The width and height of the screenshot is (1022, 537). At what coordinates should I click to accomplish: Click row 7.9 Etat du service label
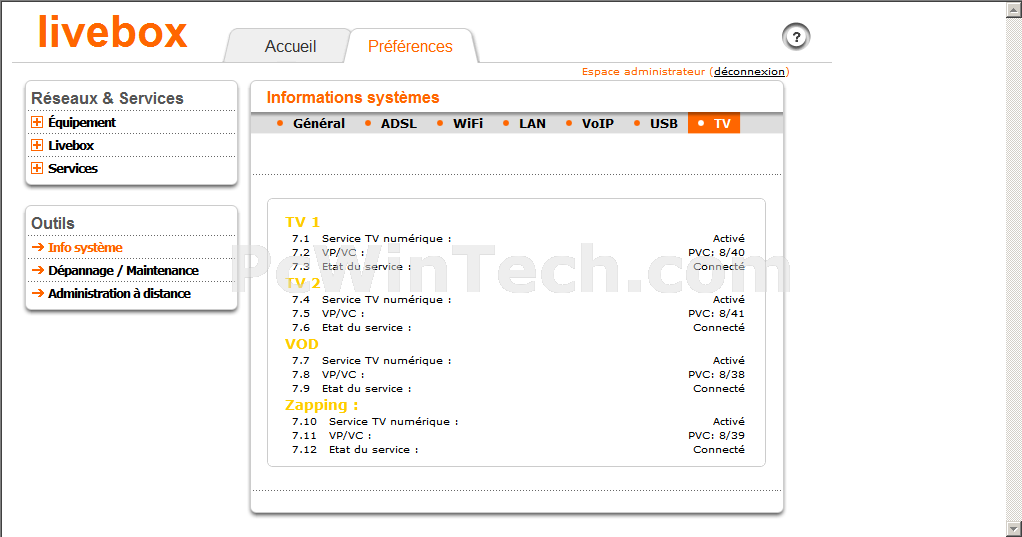pos(366,388)
